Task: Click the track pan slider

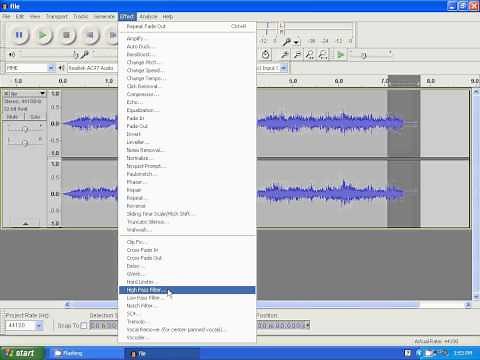Action: click(x=25, y=142)
